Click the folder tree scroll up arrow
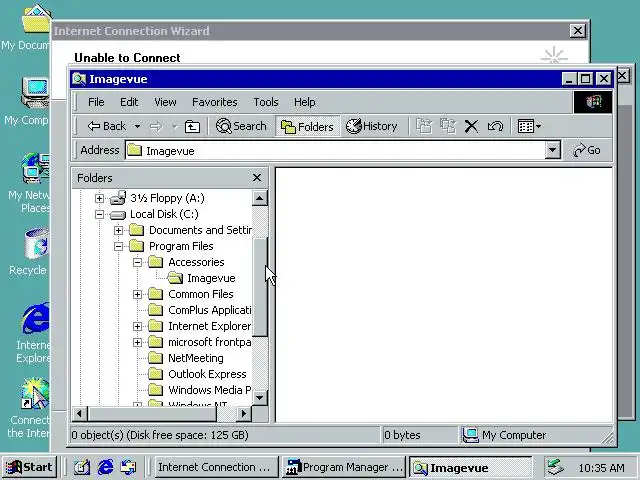Screen dimensions: 640x480 click(260, 198)
